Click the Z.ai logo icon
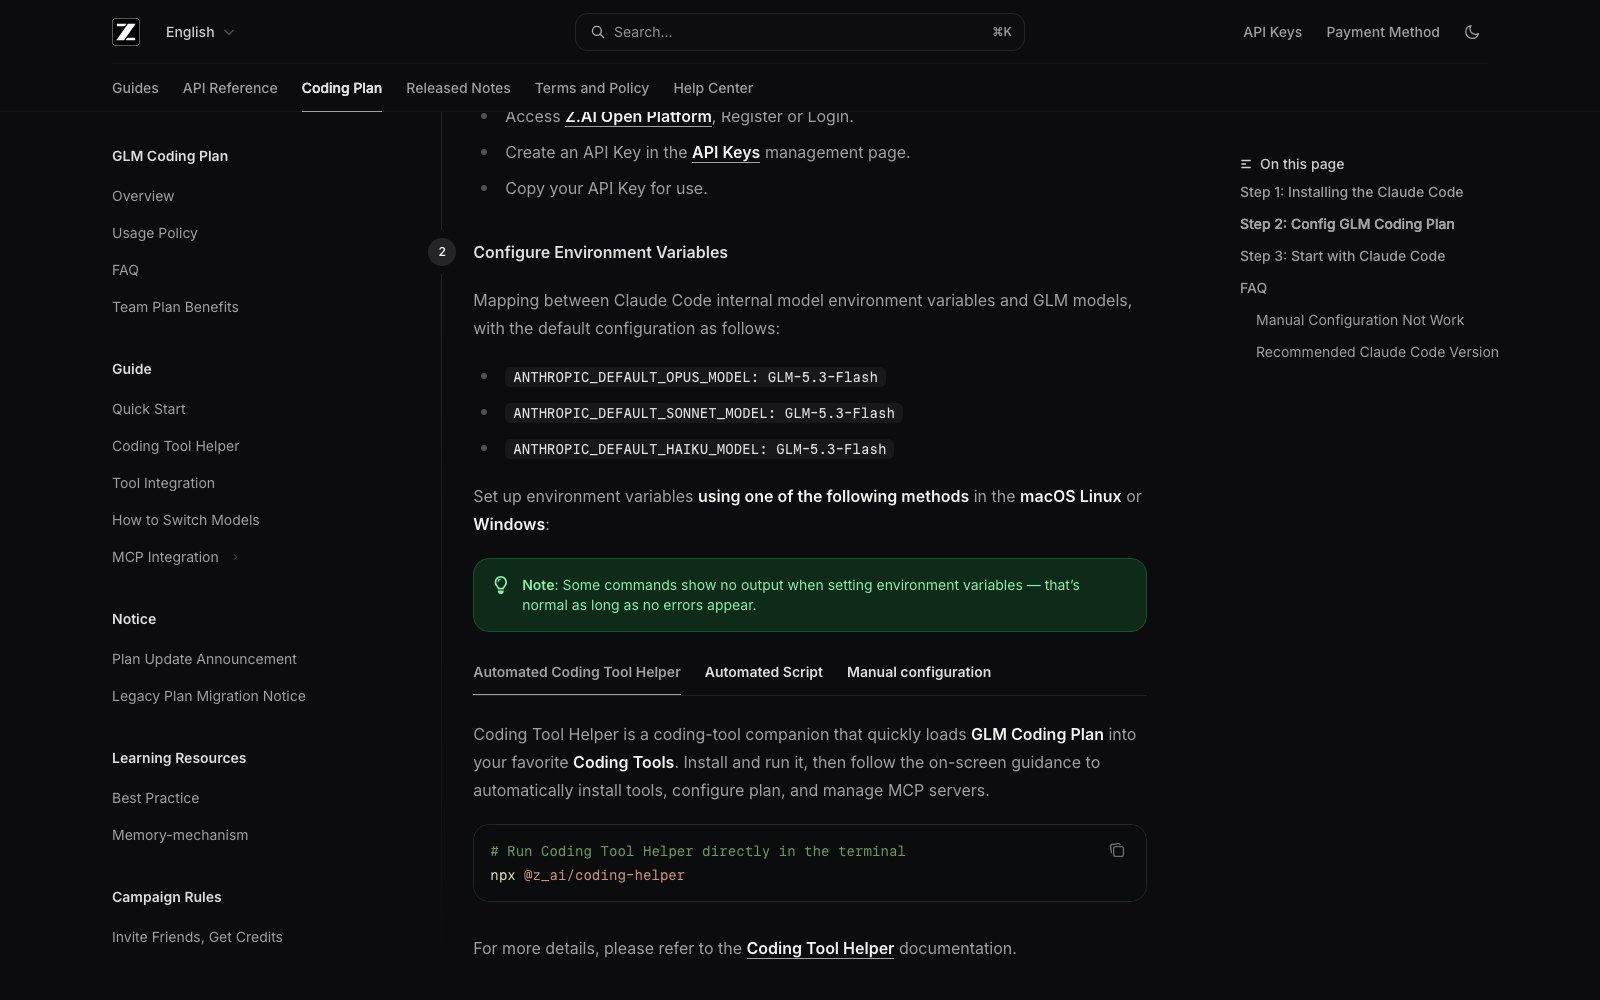The width and height of the screenshot is (1600, 1000). (x=126, y=32)
